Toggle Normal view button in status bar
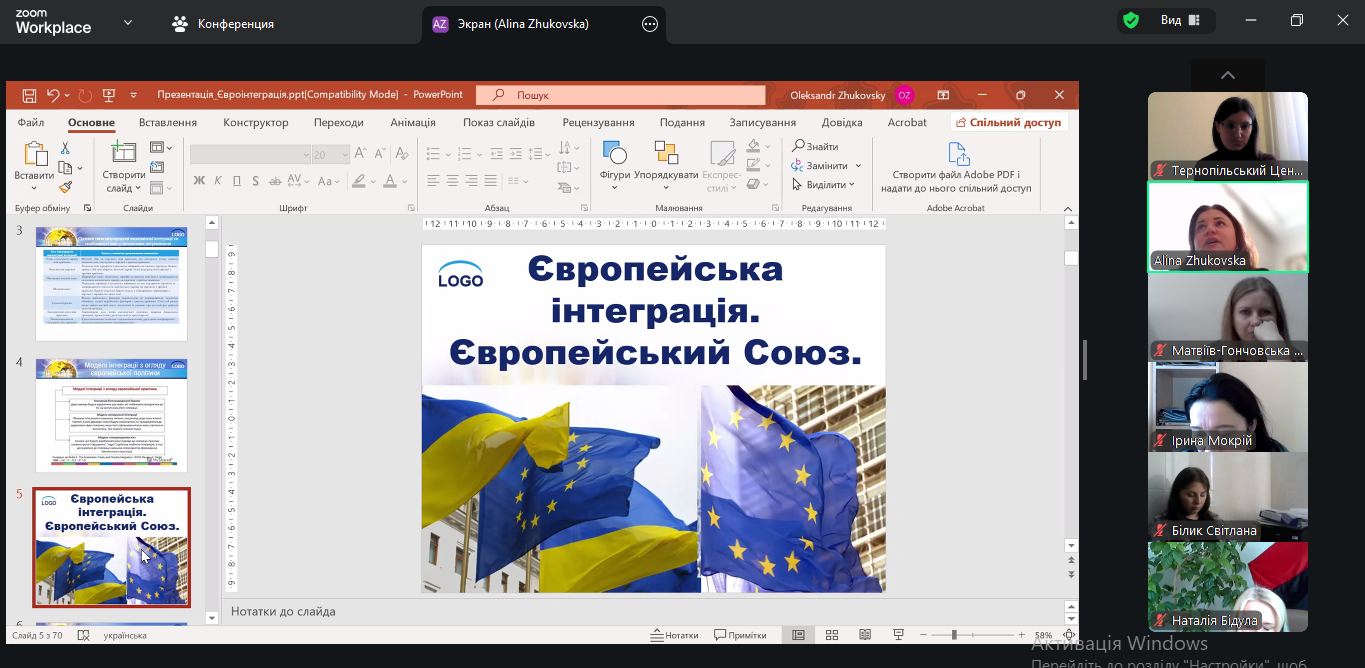 click(x=798, y=635)
